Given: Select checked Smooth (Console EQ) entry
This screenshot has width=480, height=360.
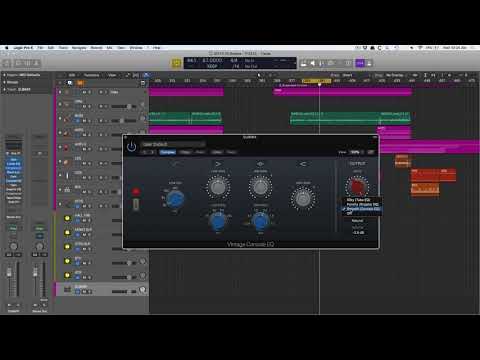Looking at the screenshot, I should 362,209.
